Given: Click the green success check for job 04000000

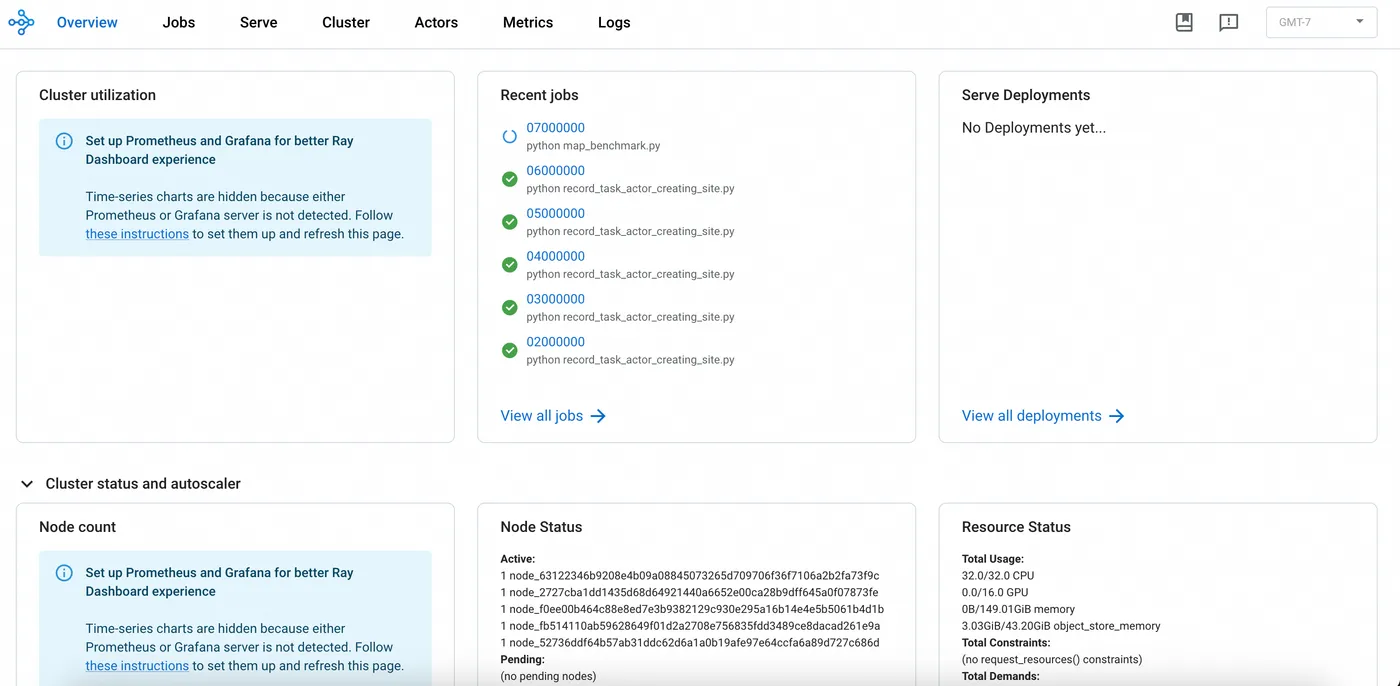Looking at the screenshot, I should [509, 265].
